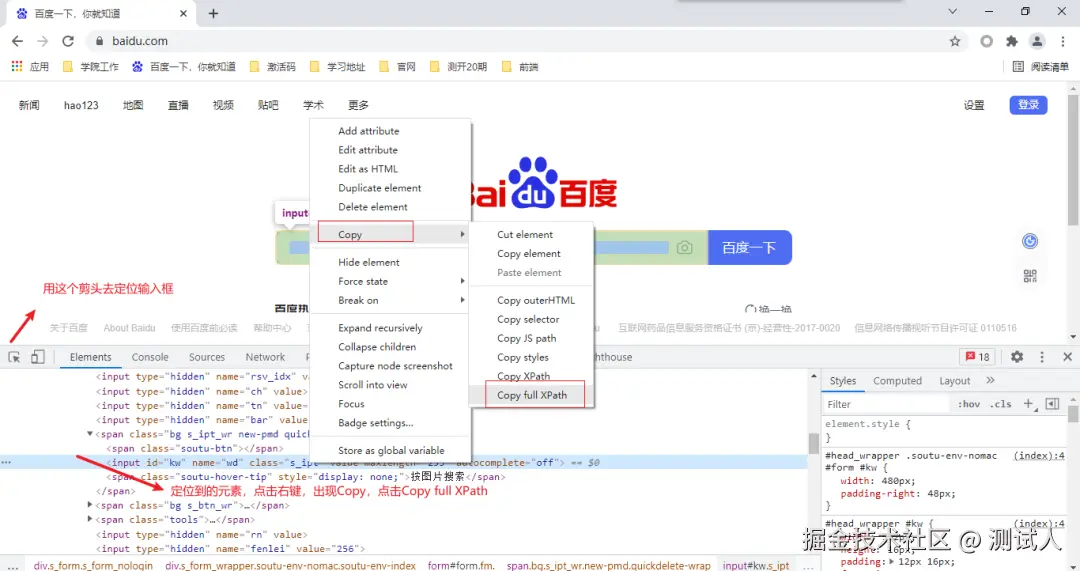Click the round blue assistant icon
Screen dimensions: 1080x571
pyautogui.click(x=1030, y=241)
